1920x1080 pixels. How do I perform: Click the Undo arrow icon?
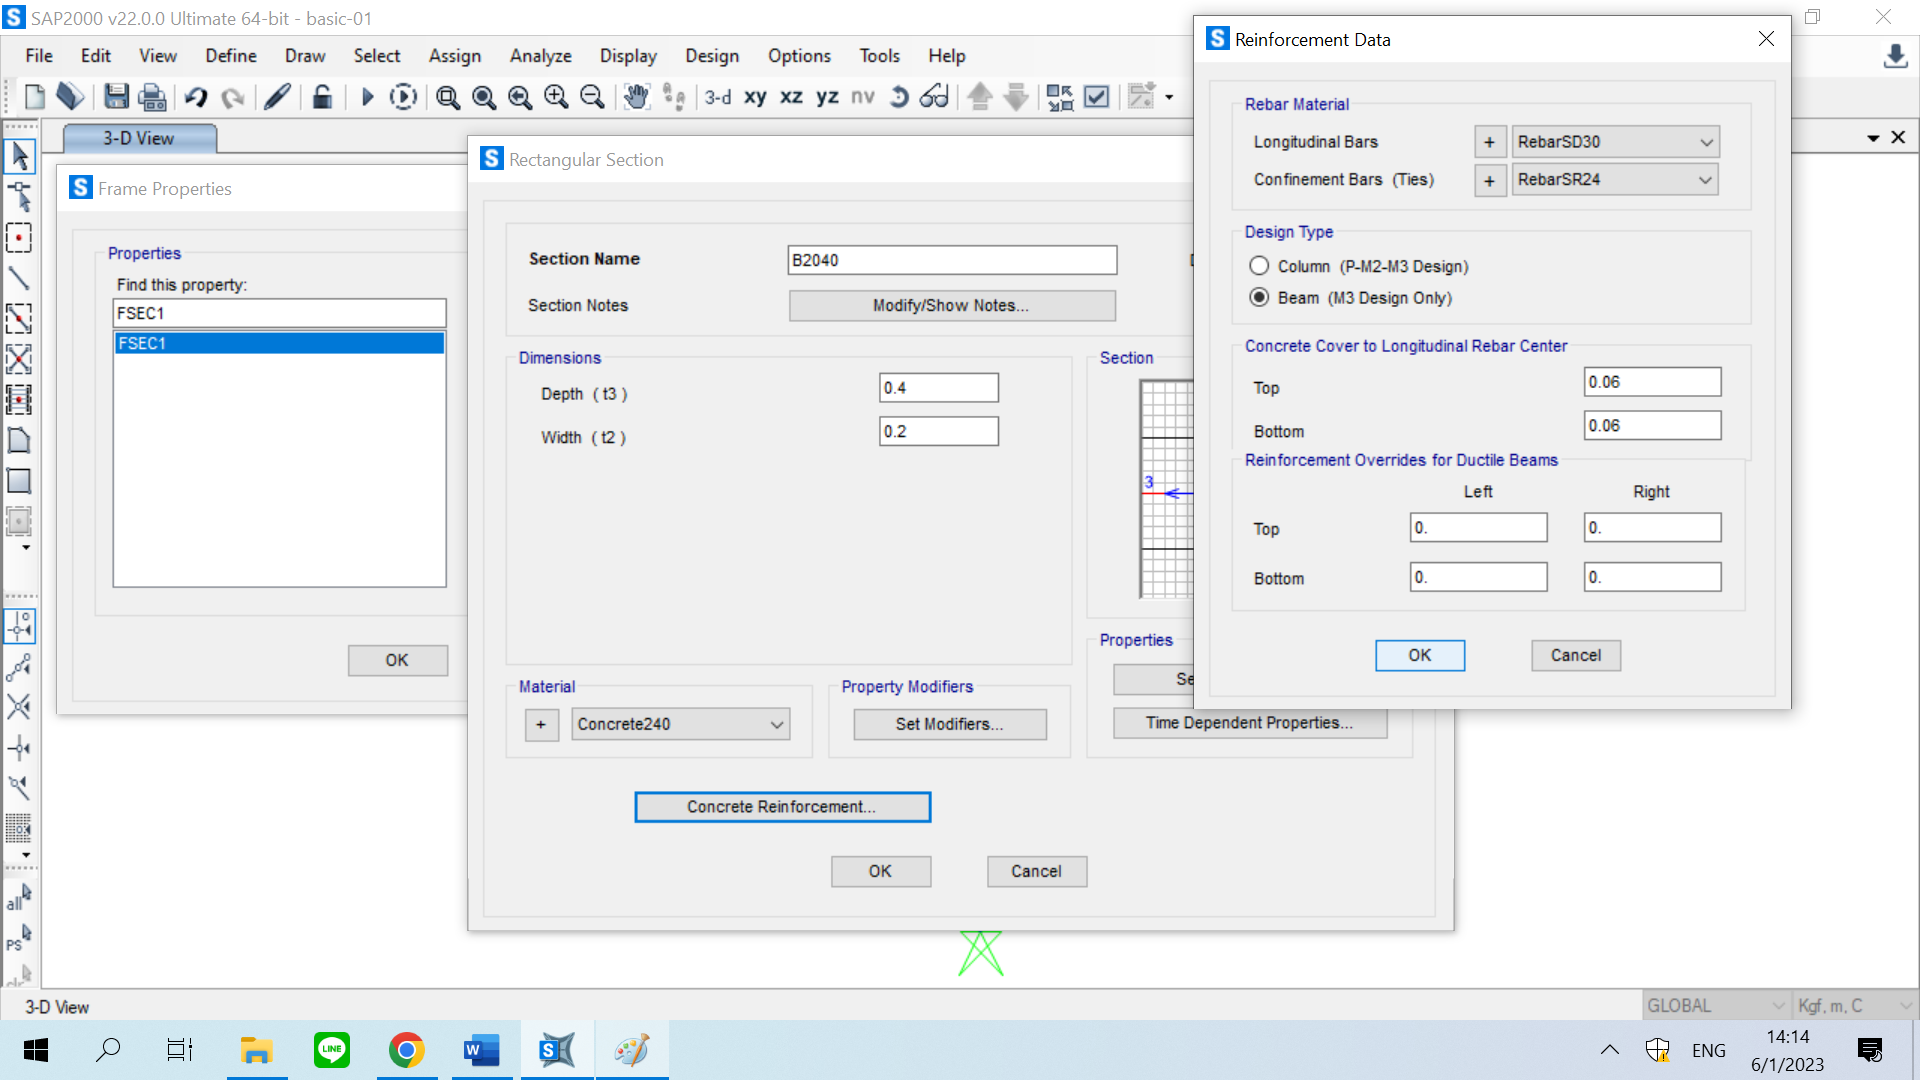point(196,97)
